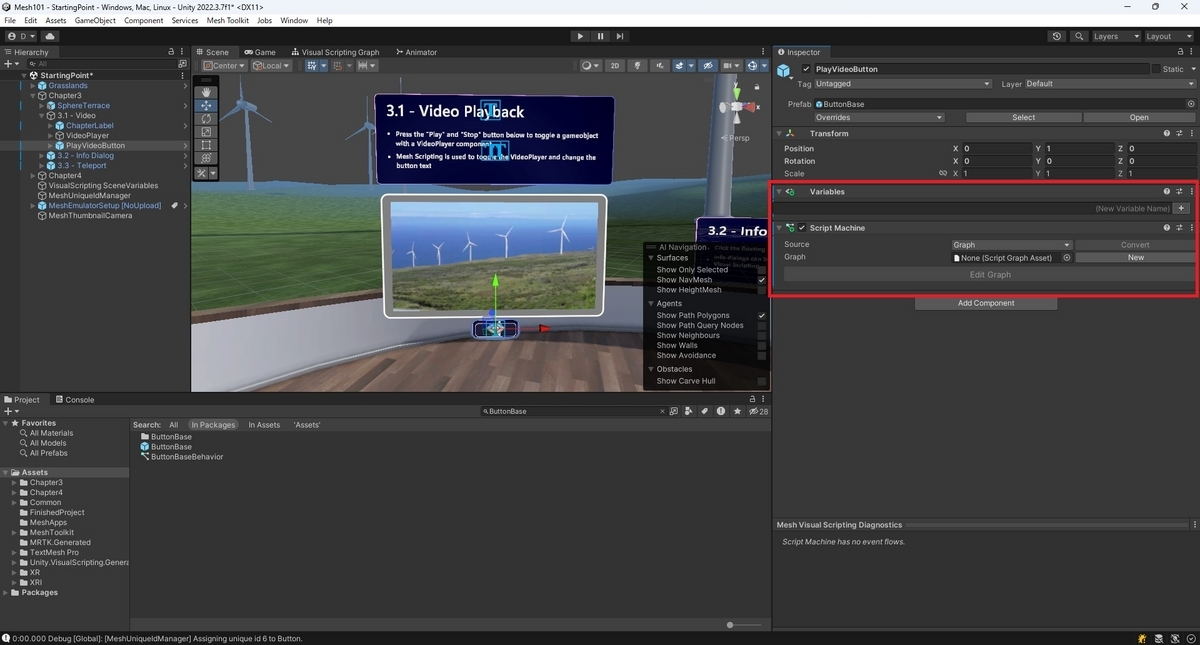Select the Scale tool
Screen dimensions: 1200x645
(206, 131)
